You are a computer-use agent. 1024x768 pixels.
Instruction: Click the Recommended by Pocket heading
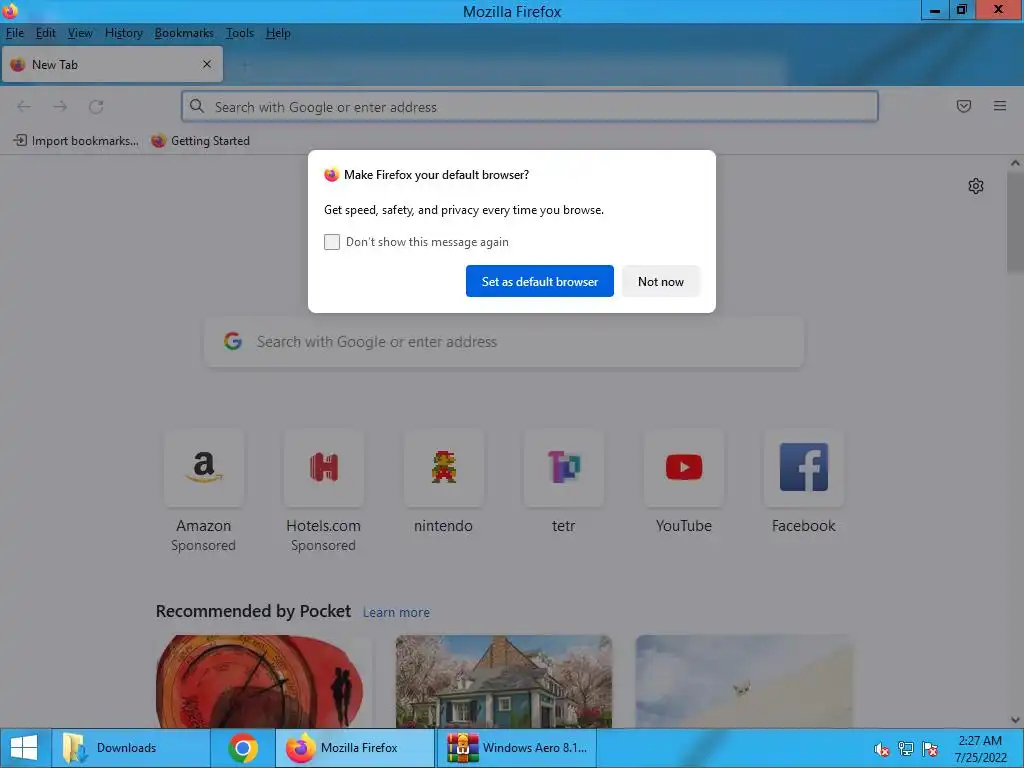(253, 611)
